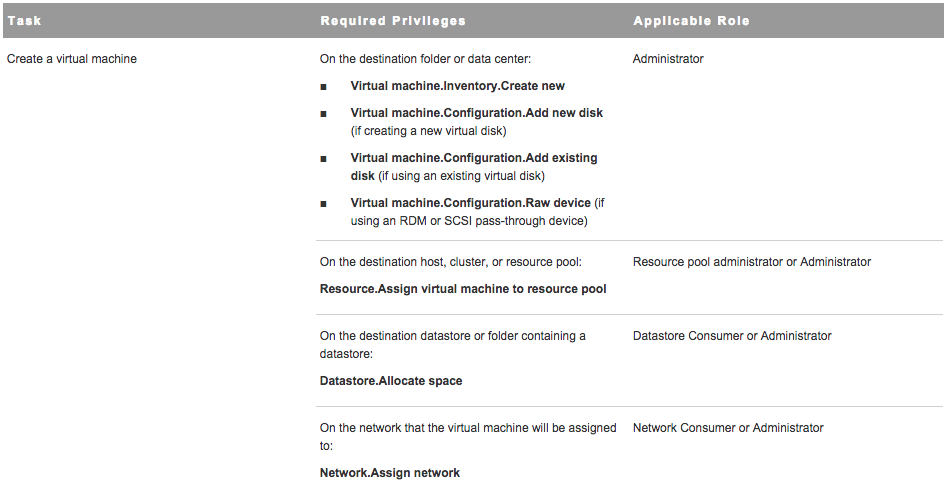Click 'Network Consumer or Administrator' role text
Screen dimensions: 948x484
point(728,428)
